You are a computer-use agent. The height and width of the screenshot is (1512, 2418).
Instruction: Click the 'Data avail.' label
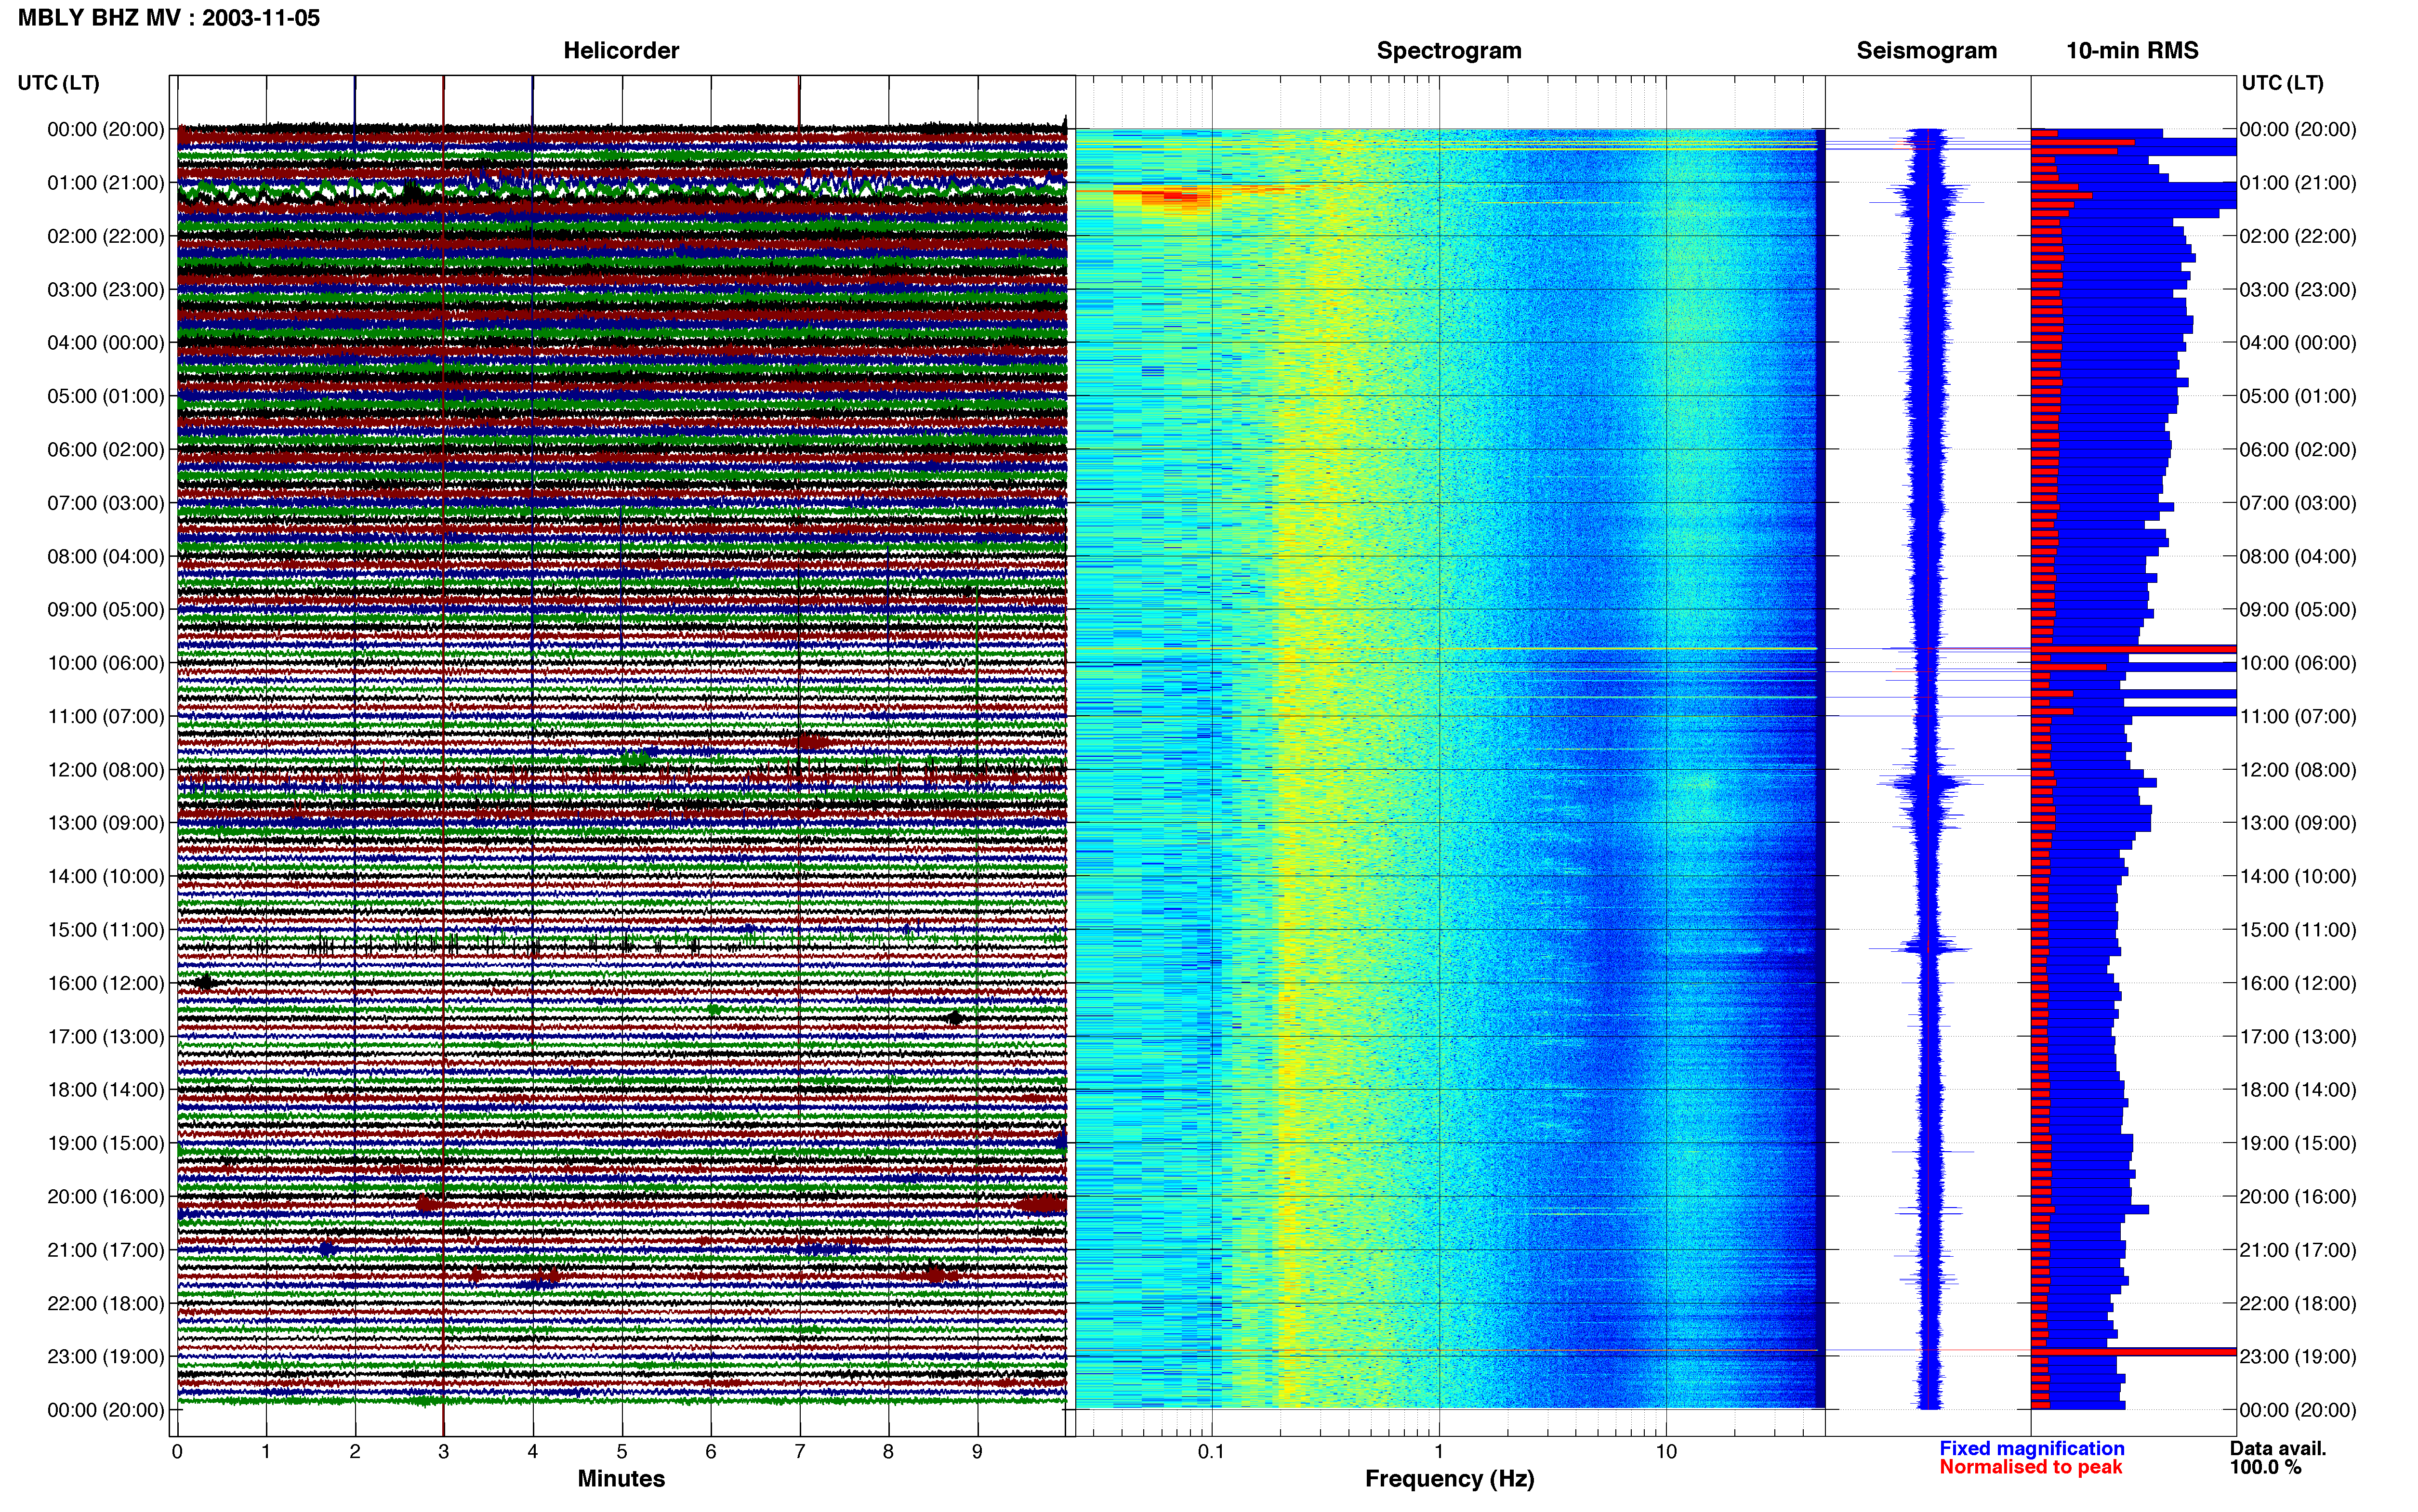point(2278,1448)
